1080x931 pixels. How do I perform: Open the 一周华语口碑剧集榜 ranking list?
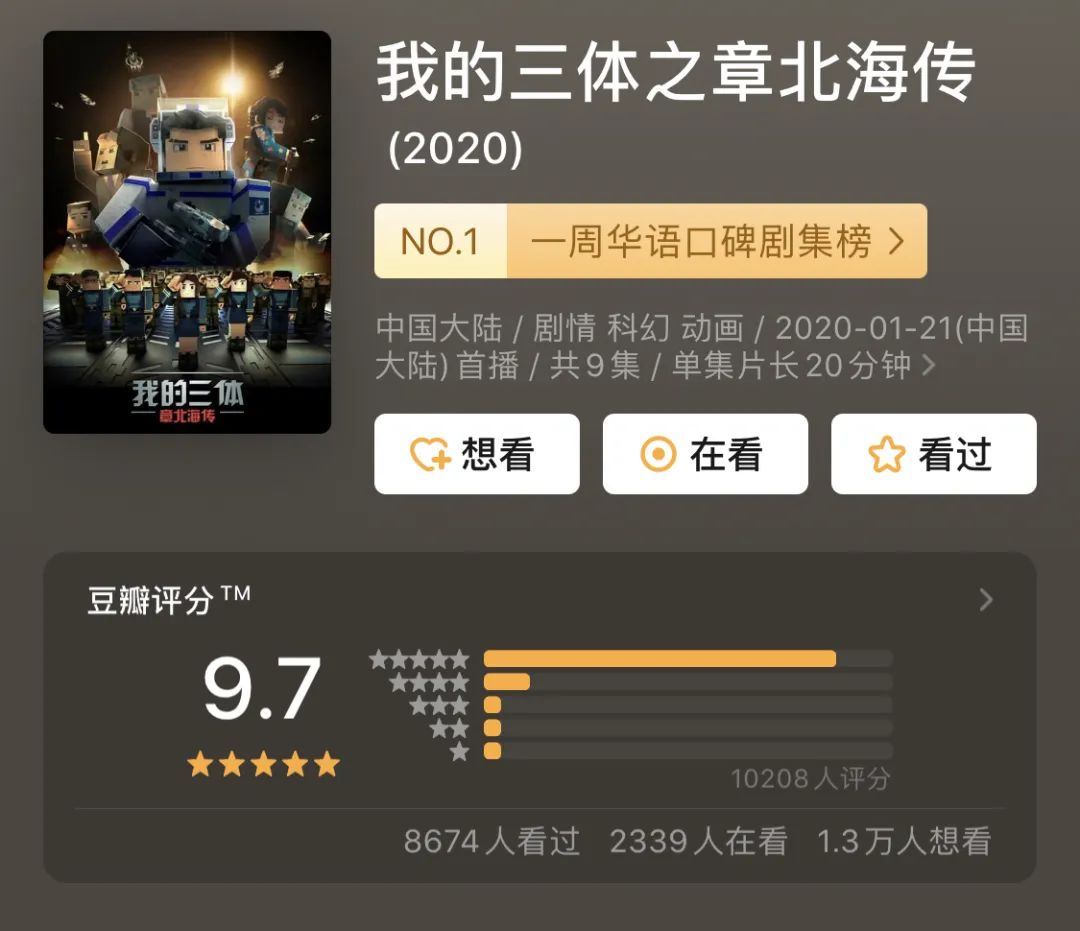pyautogui.click(x=716, y=242)
